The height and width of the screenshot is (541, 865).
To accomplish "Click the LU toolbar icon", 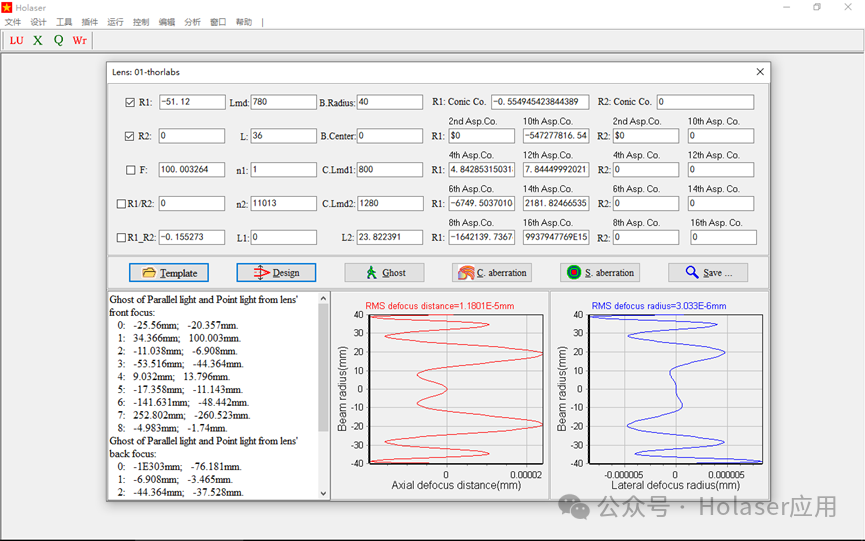I will click(x=17, y=41).
